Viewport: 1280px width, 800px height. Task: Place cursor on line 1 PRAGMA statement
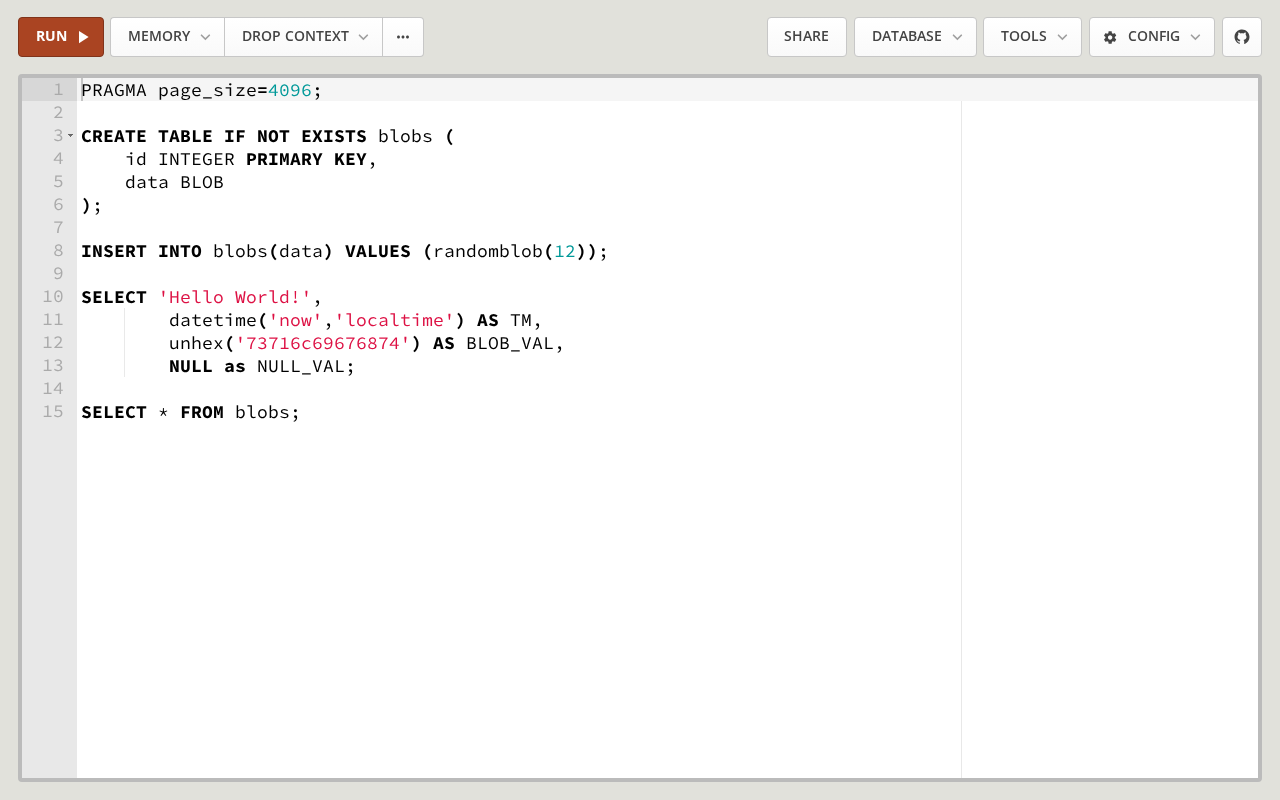pos(200,90)
